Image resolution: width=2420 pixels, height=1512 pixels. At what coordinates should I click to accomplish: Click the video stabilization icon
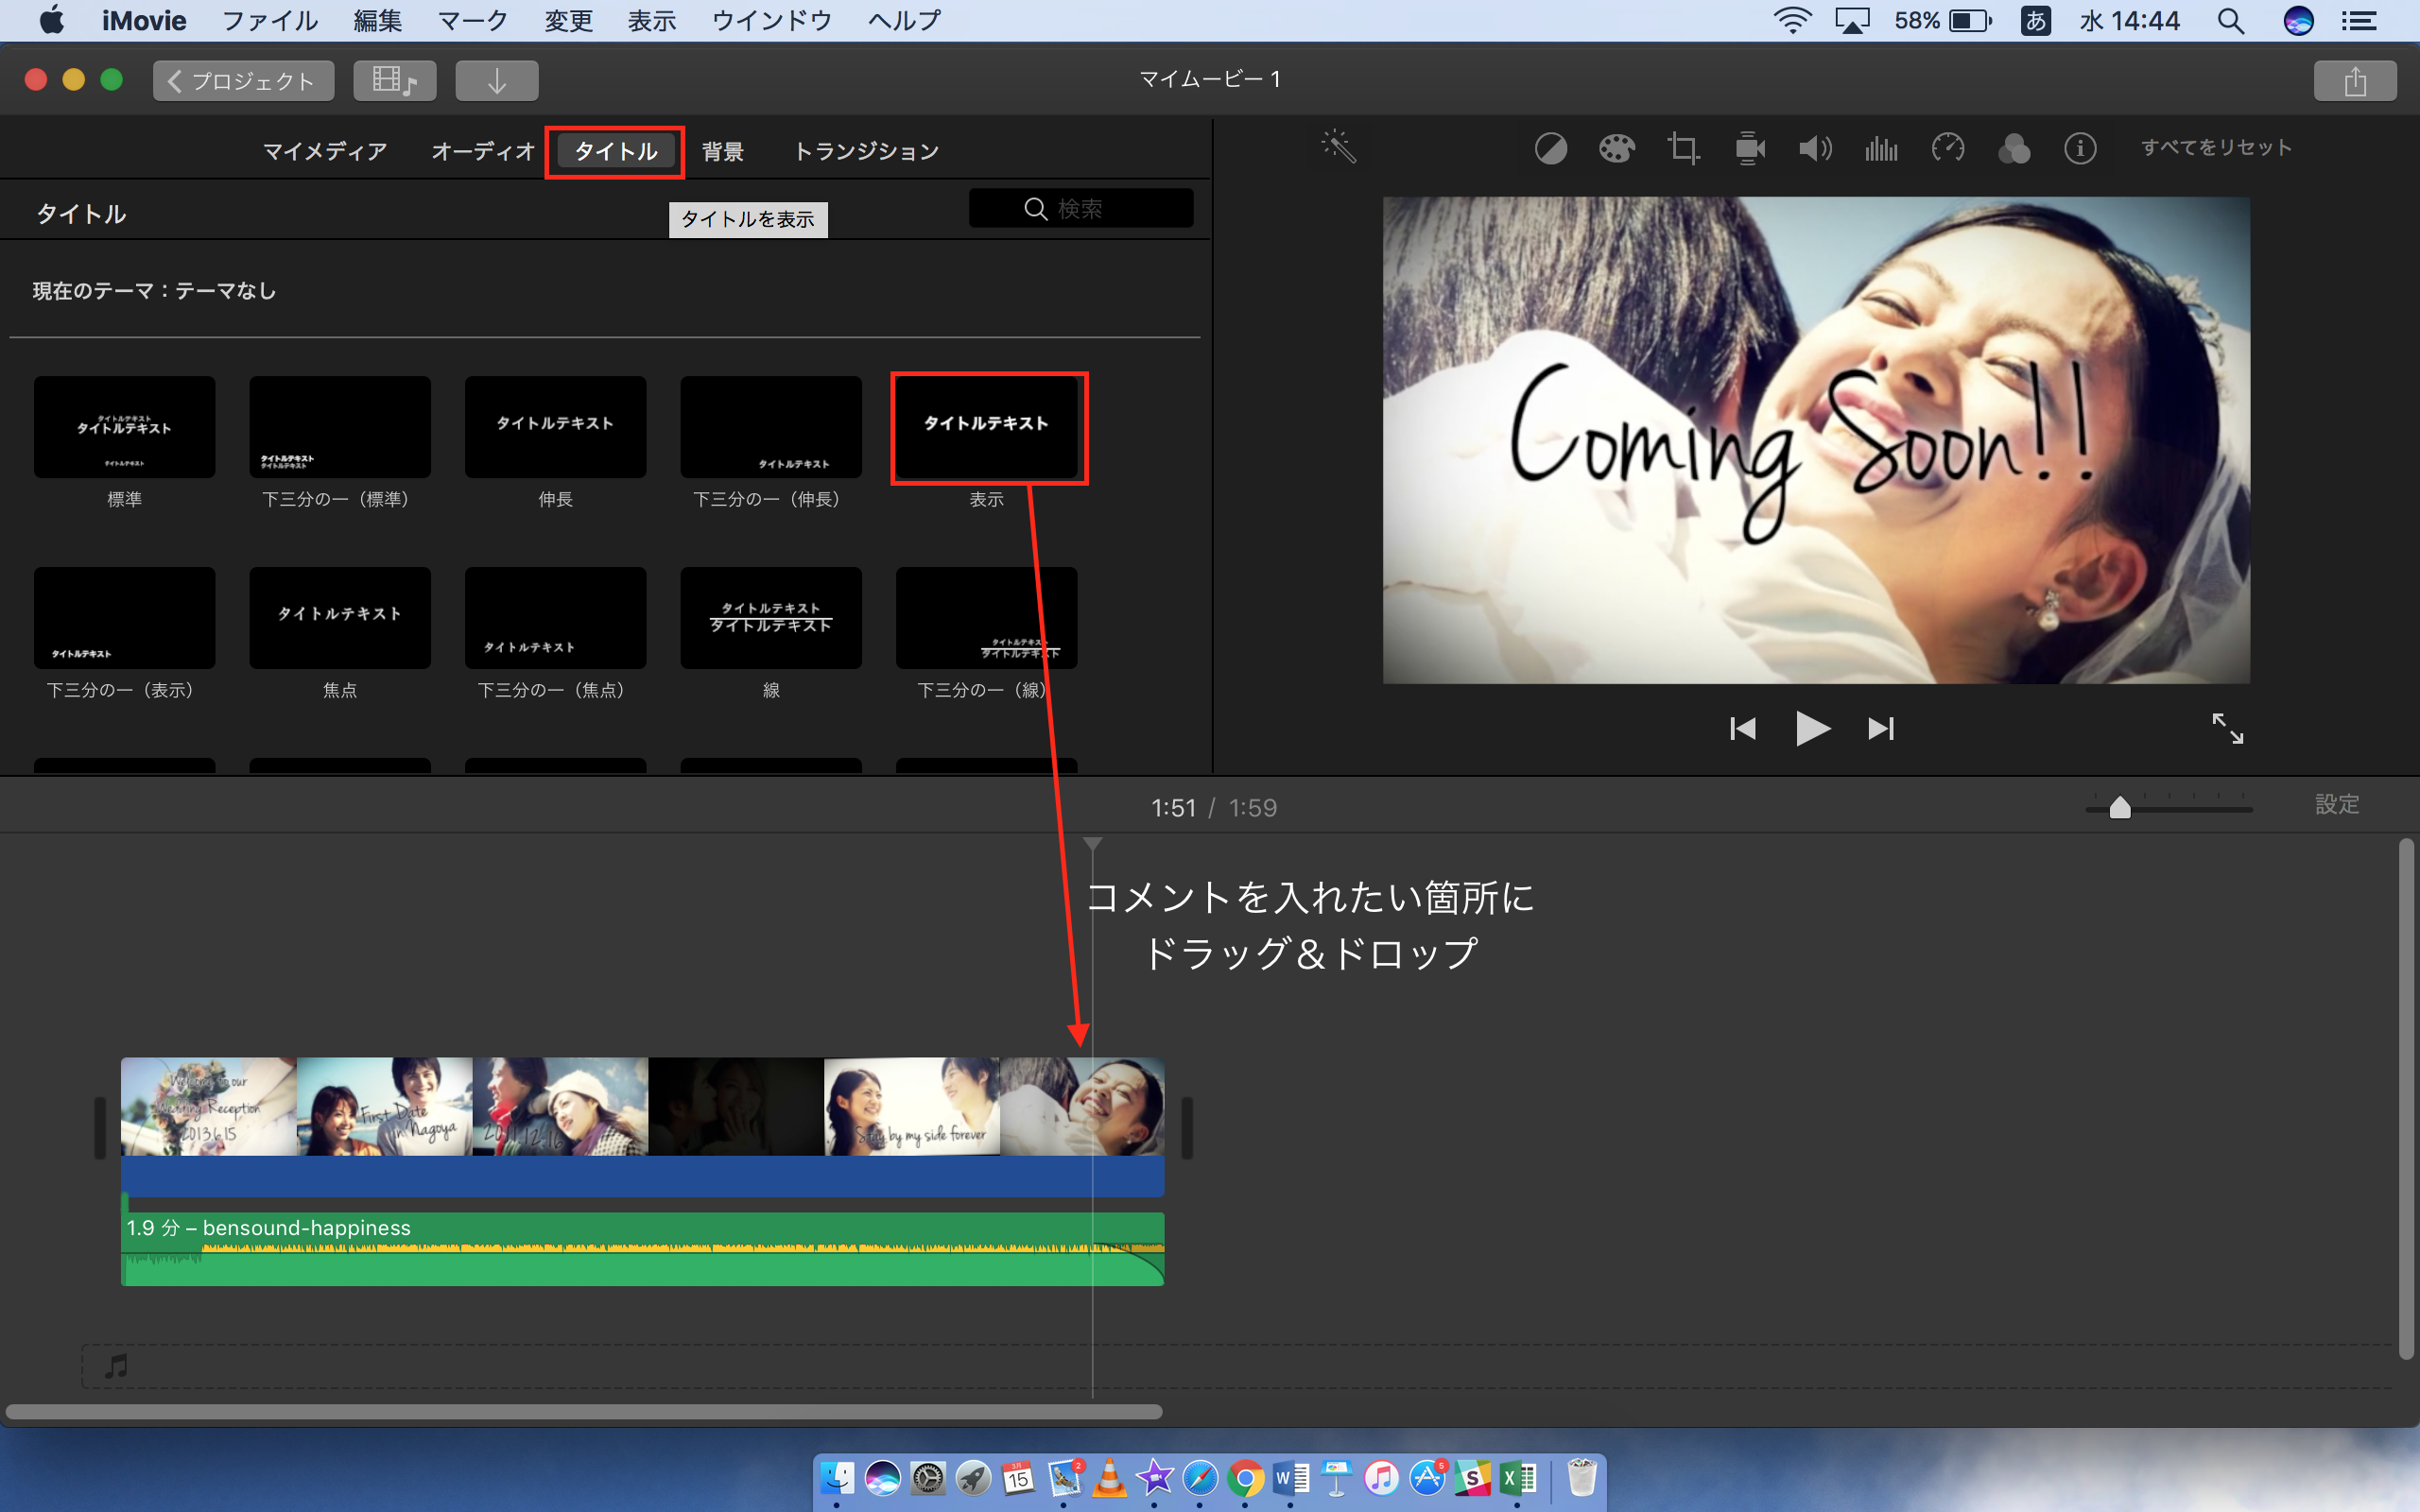coord(1748,146)
